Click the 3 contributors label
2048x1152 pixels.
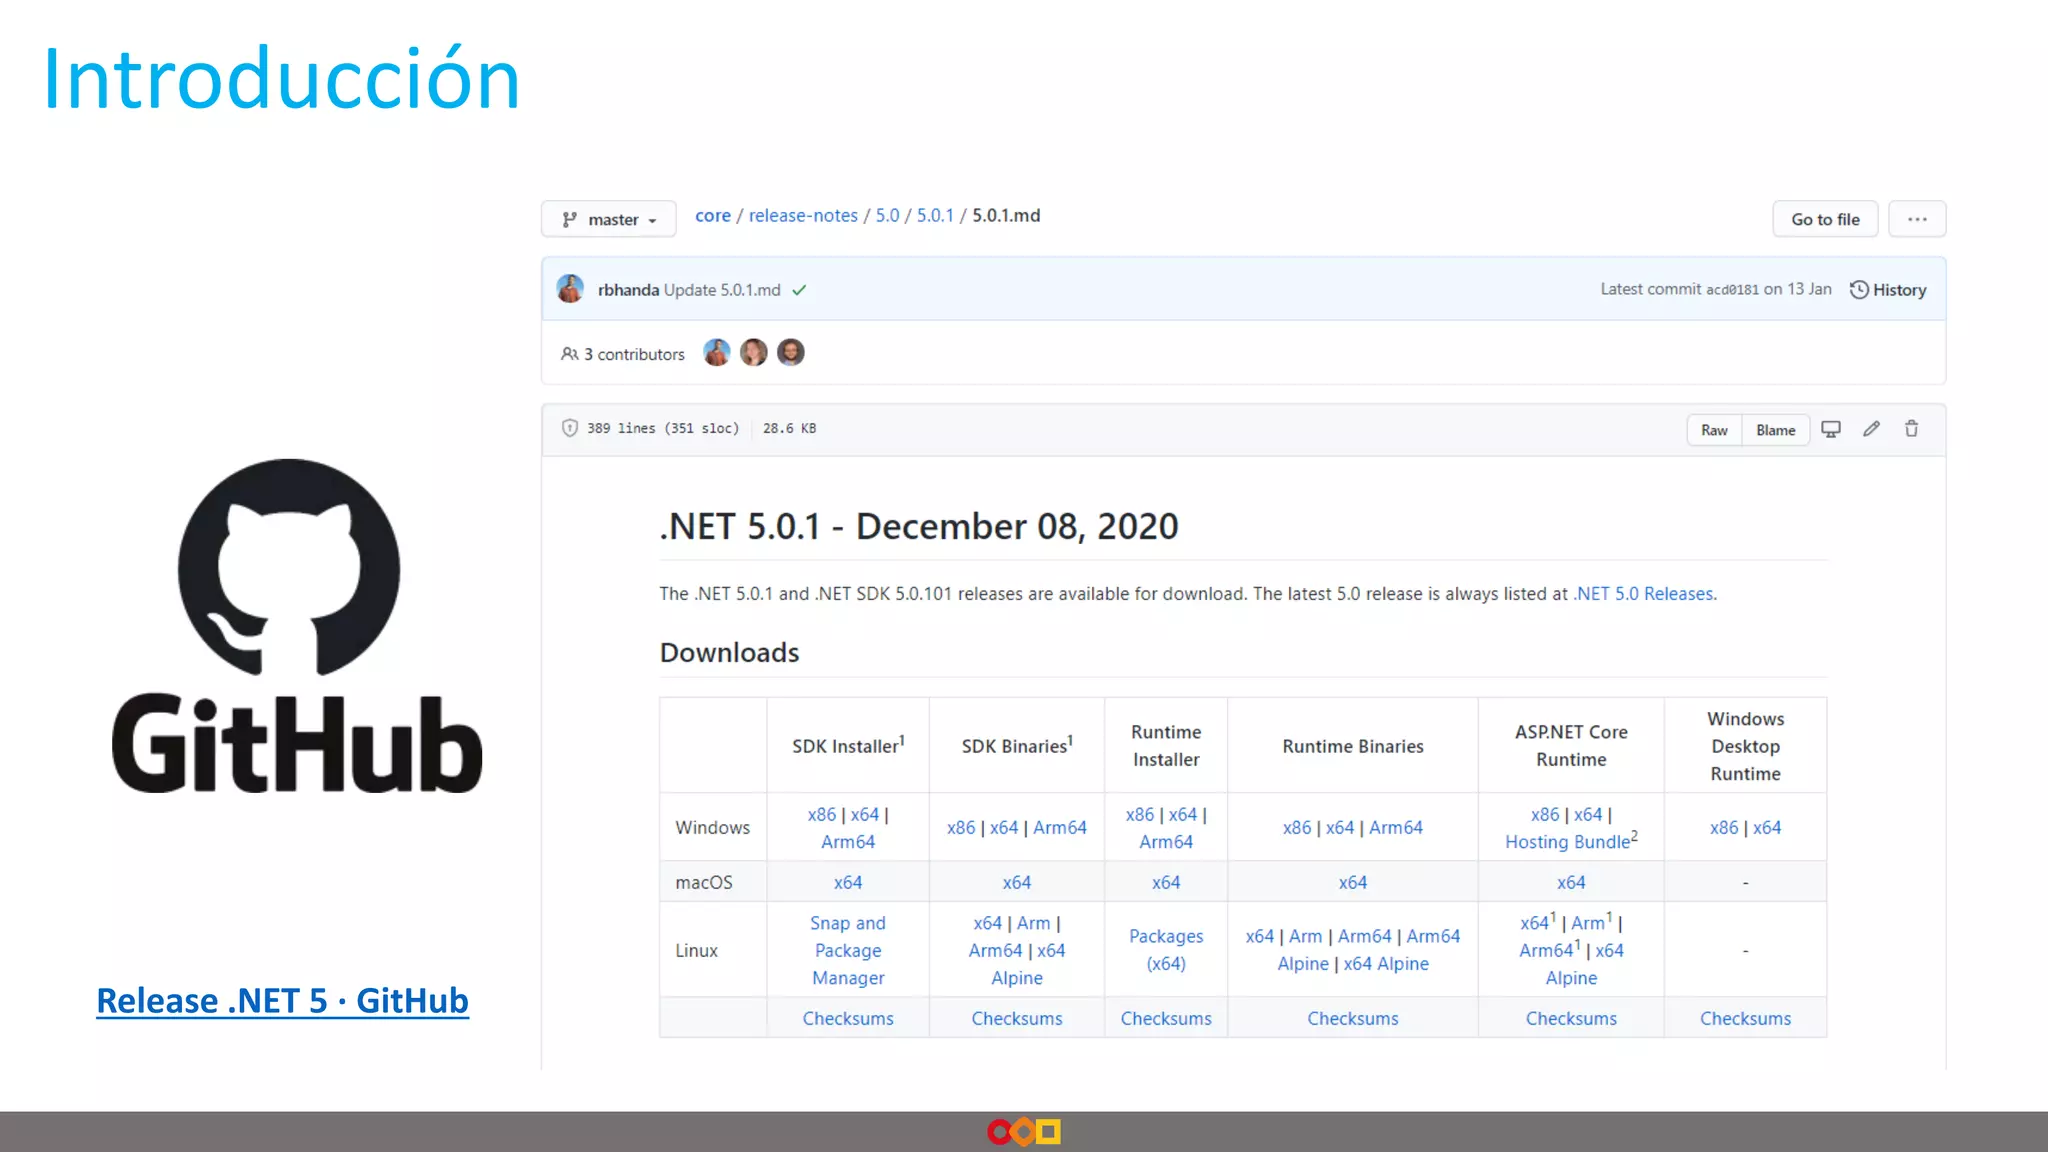pyautogui.click(x=623, y=354)
